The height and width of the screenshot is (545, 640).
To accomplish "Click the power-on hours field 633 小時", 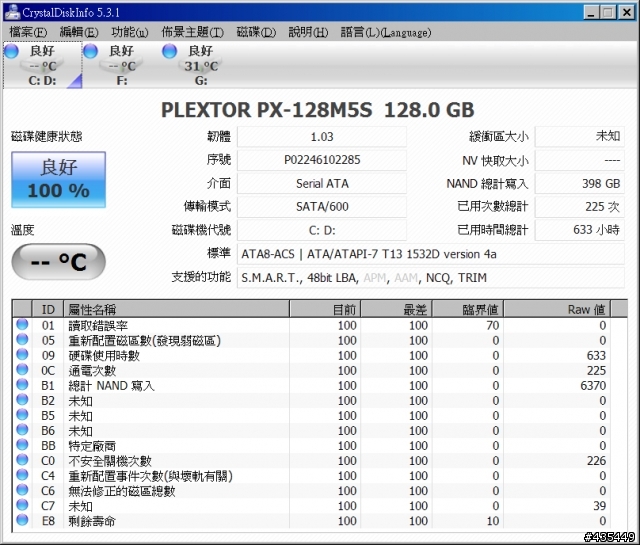I will [x=580, y=230].
